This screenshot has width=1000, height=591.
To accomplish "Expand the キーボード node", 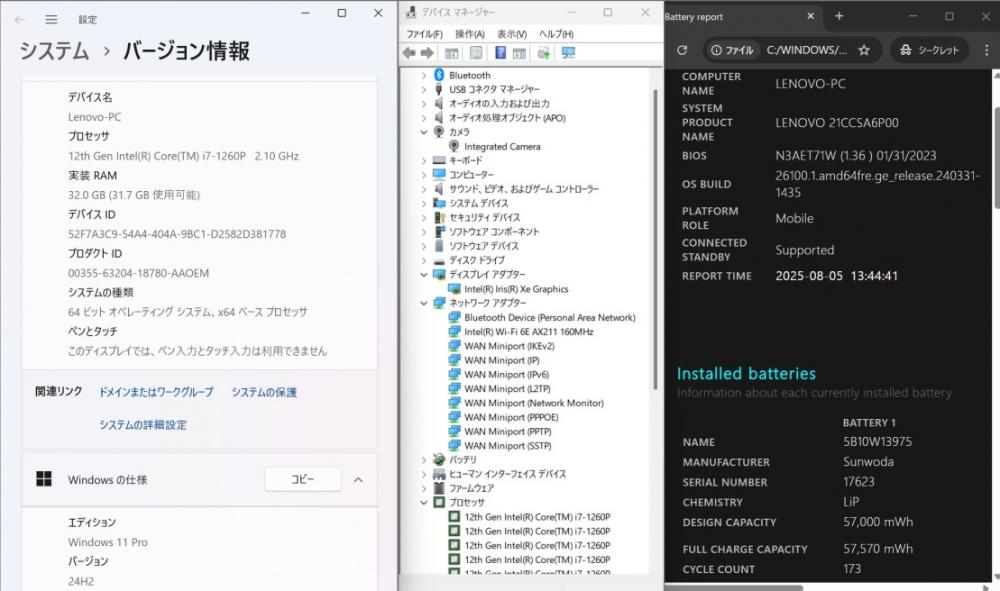I will pyautogui.click(x=424, y=161).
